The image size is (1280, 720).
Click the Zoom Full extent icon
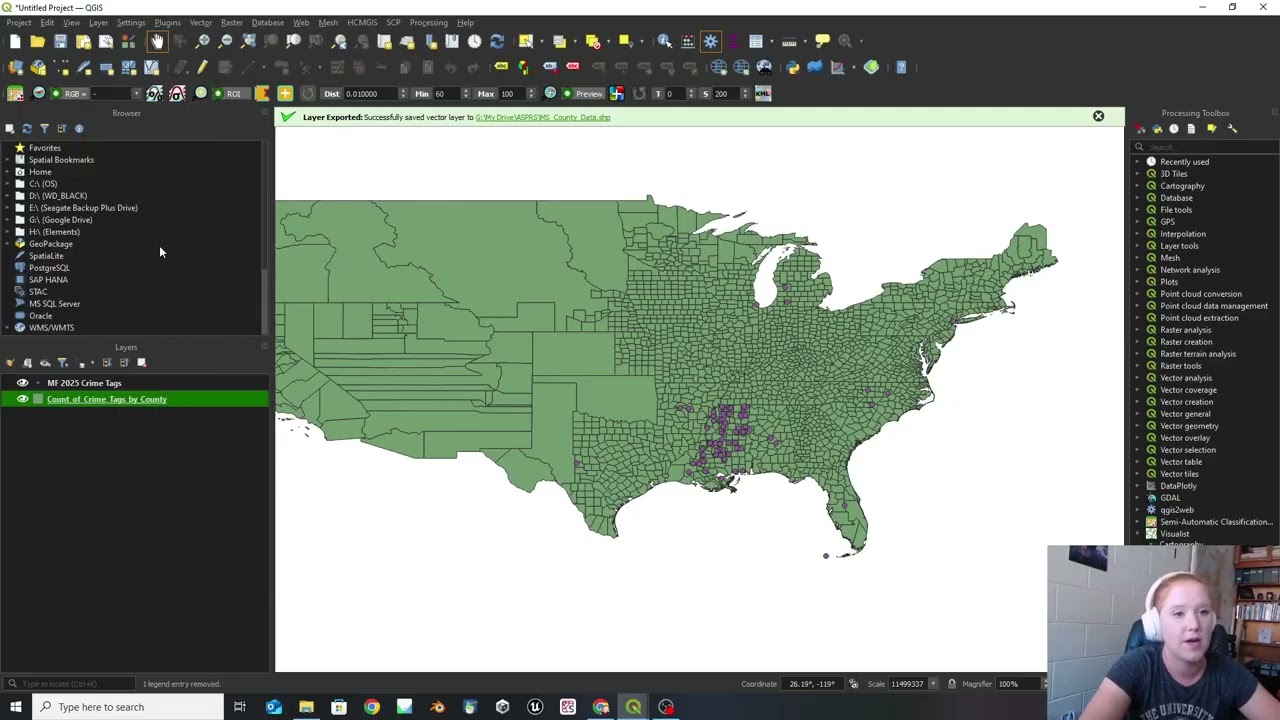[249, 41]
